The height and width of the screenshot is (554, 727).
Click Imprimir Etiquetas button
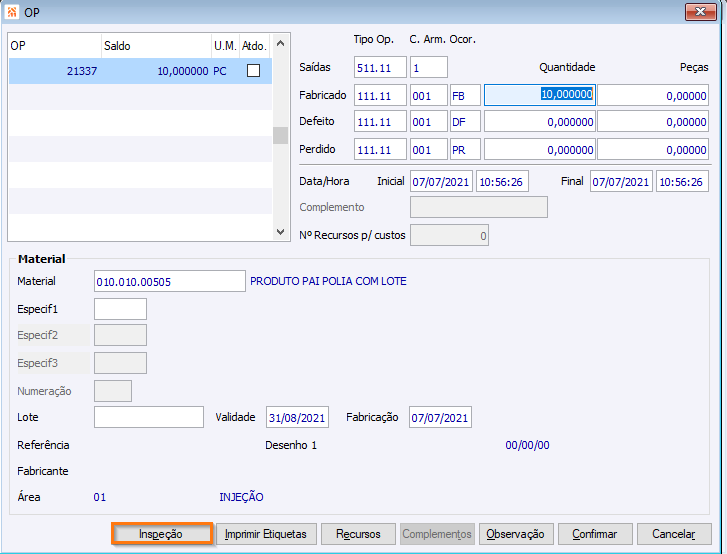click(266, 534)
